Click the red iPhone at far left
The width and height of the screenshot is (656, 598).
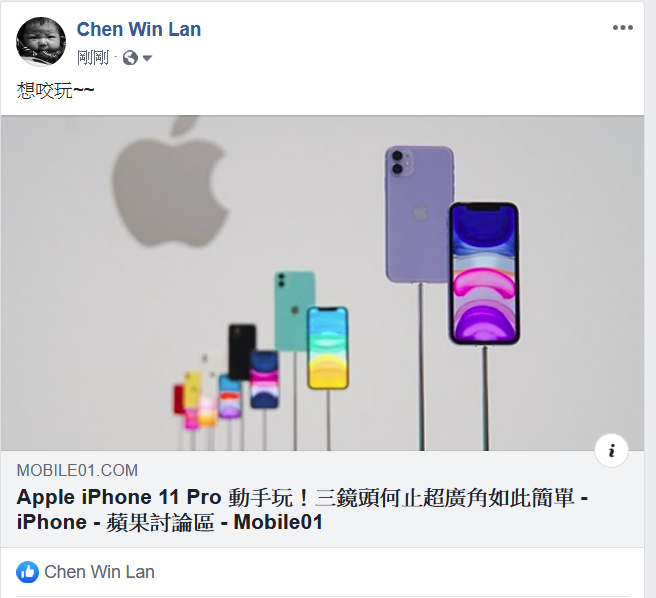click(x=179, y=399)
